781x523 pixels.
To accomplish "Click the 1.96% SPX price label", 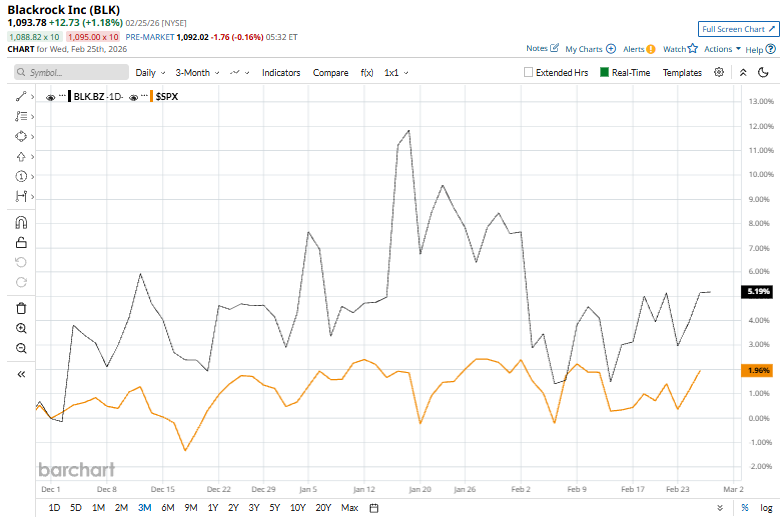I will pyautogui.click(x=757, y=370).
